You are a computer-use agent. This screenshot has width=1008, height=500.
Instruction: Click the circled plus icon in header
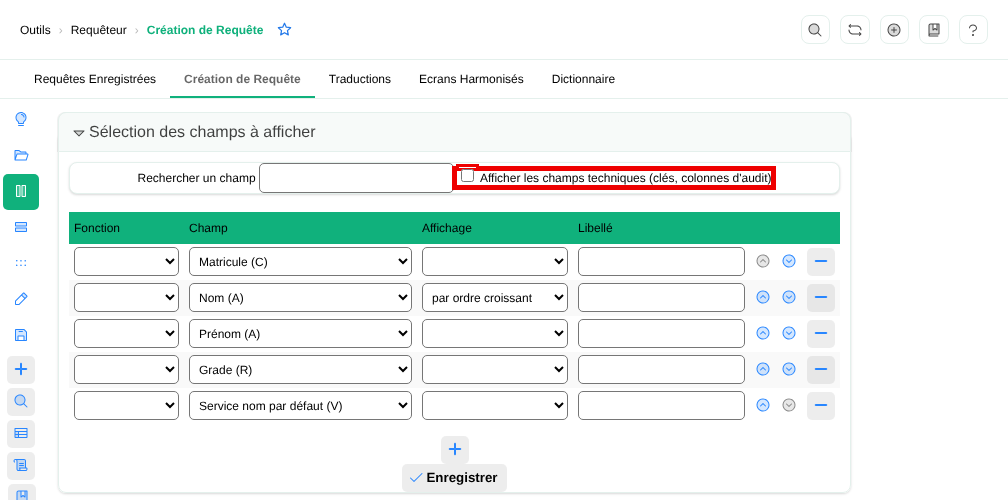click(x=894, y=30)
